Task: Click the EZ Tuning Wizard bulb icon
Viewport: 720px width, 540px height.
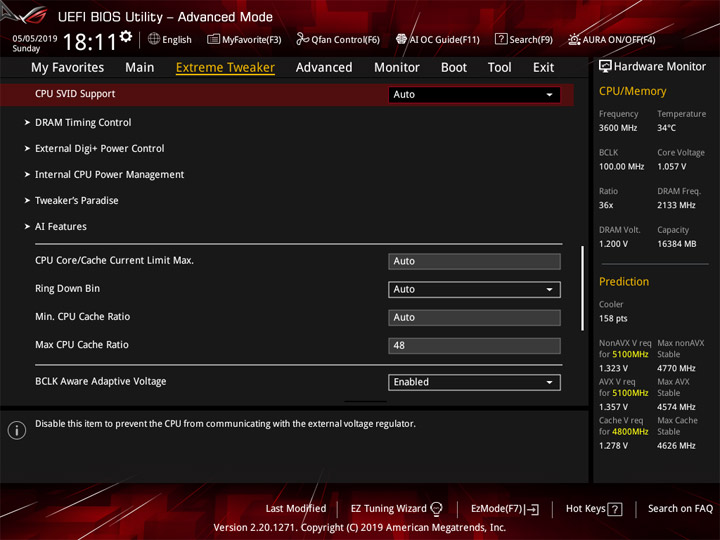Action: pos(436,509)
